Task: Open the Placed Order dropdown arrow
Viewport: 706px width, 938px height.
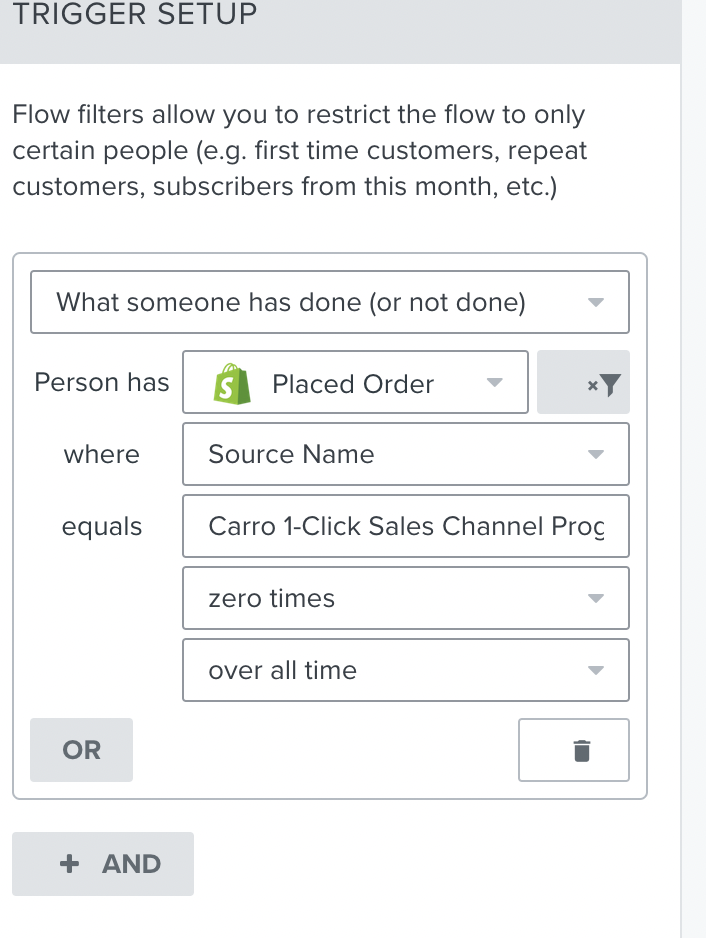Action: coord(494,383)
